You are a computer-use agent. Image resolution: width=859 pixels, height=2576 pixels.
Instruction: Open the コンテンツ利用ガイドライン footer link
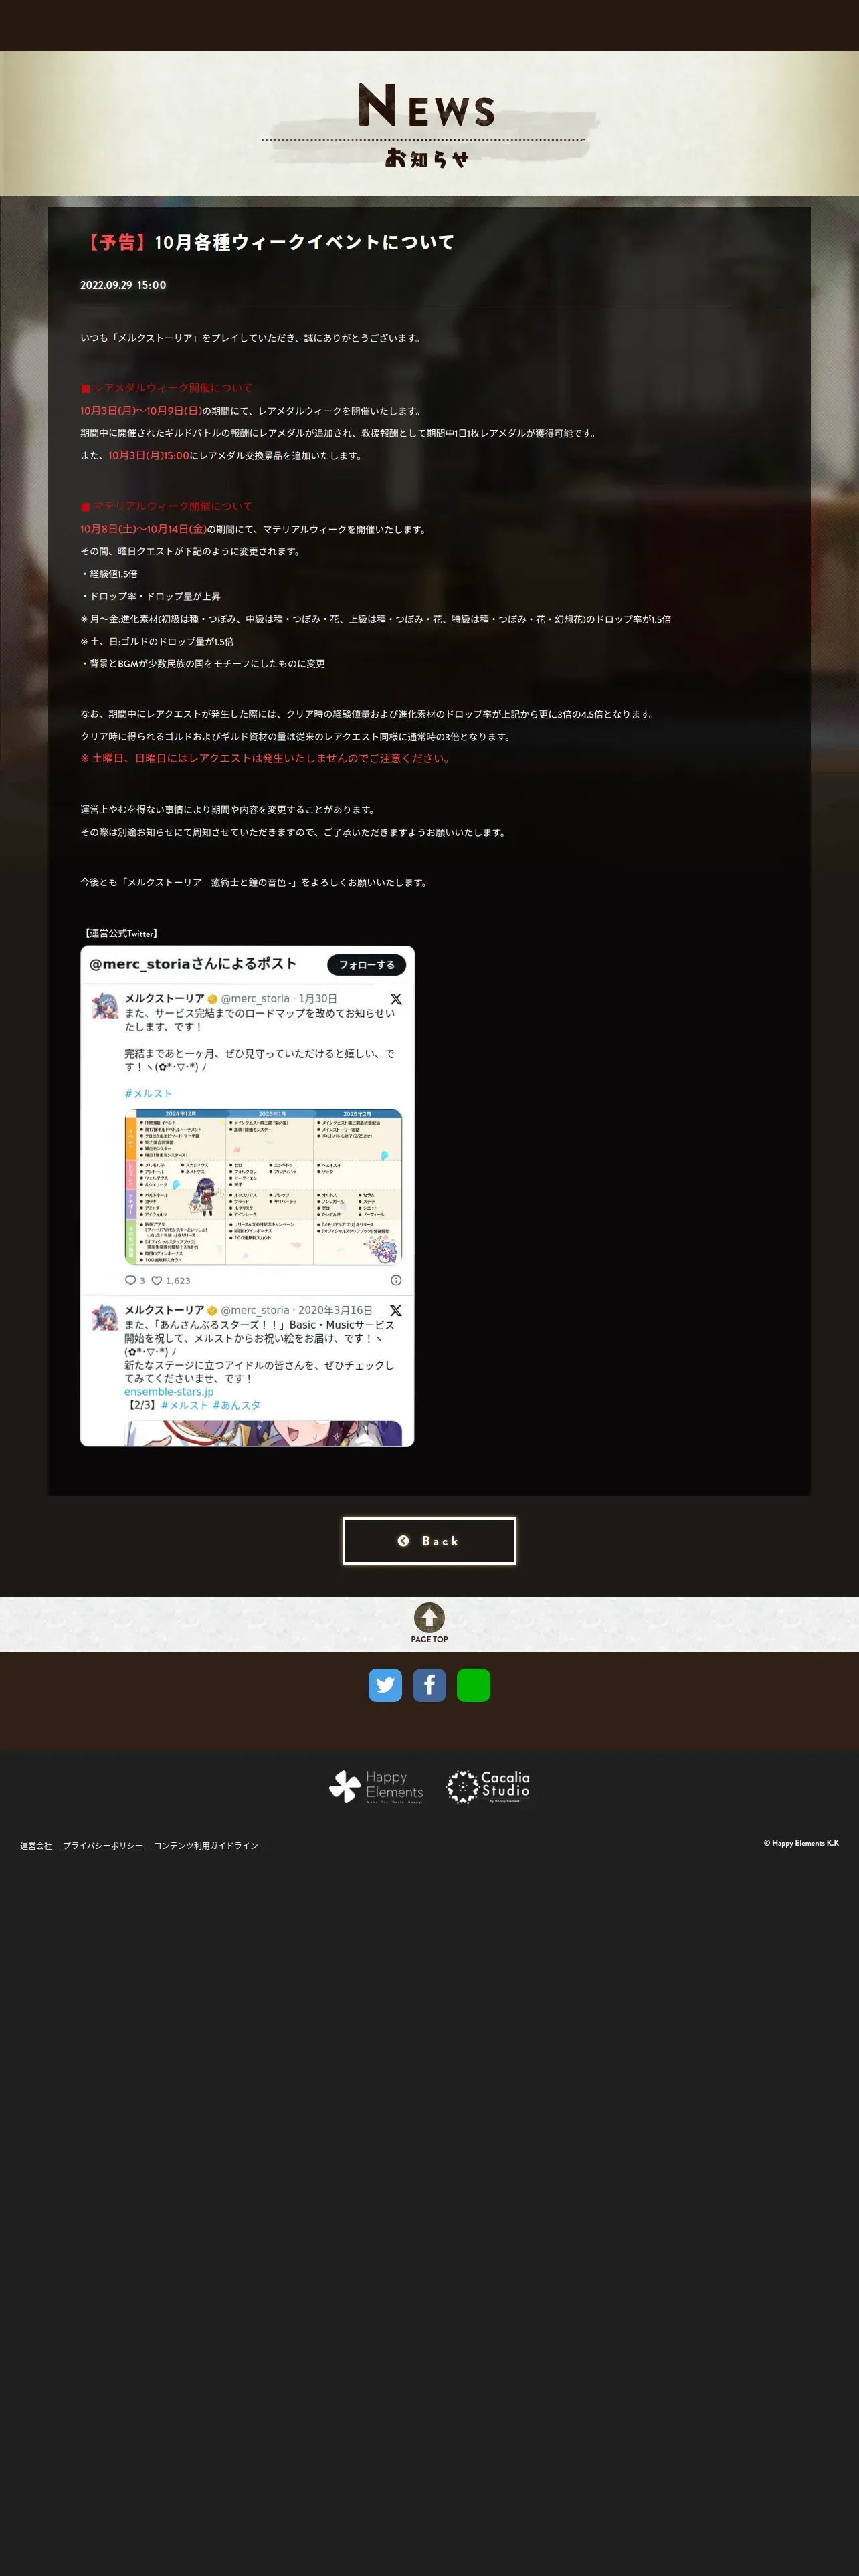(206, 1846)
